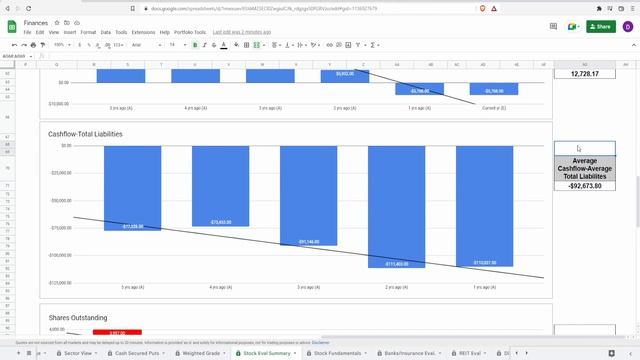Open vertical align dropdown
This screenshot has width=640, height=360.
point(289,45)
